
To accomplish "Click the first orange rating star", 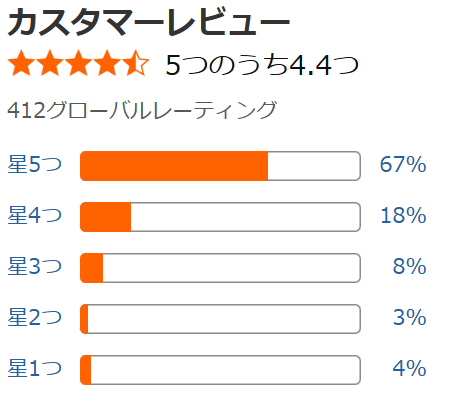I will click(21, 63).
